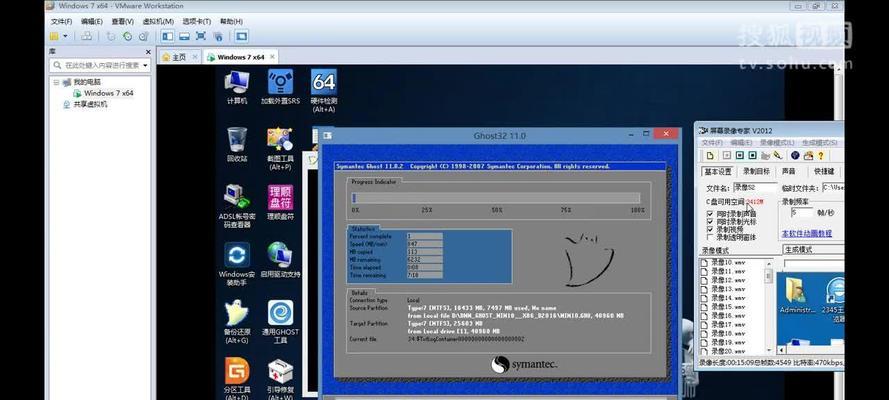Open VMware 虚拟机(M) menu
This screenshot has width=889, height=400.
pos(158,22)
